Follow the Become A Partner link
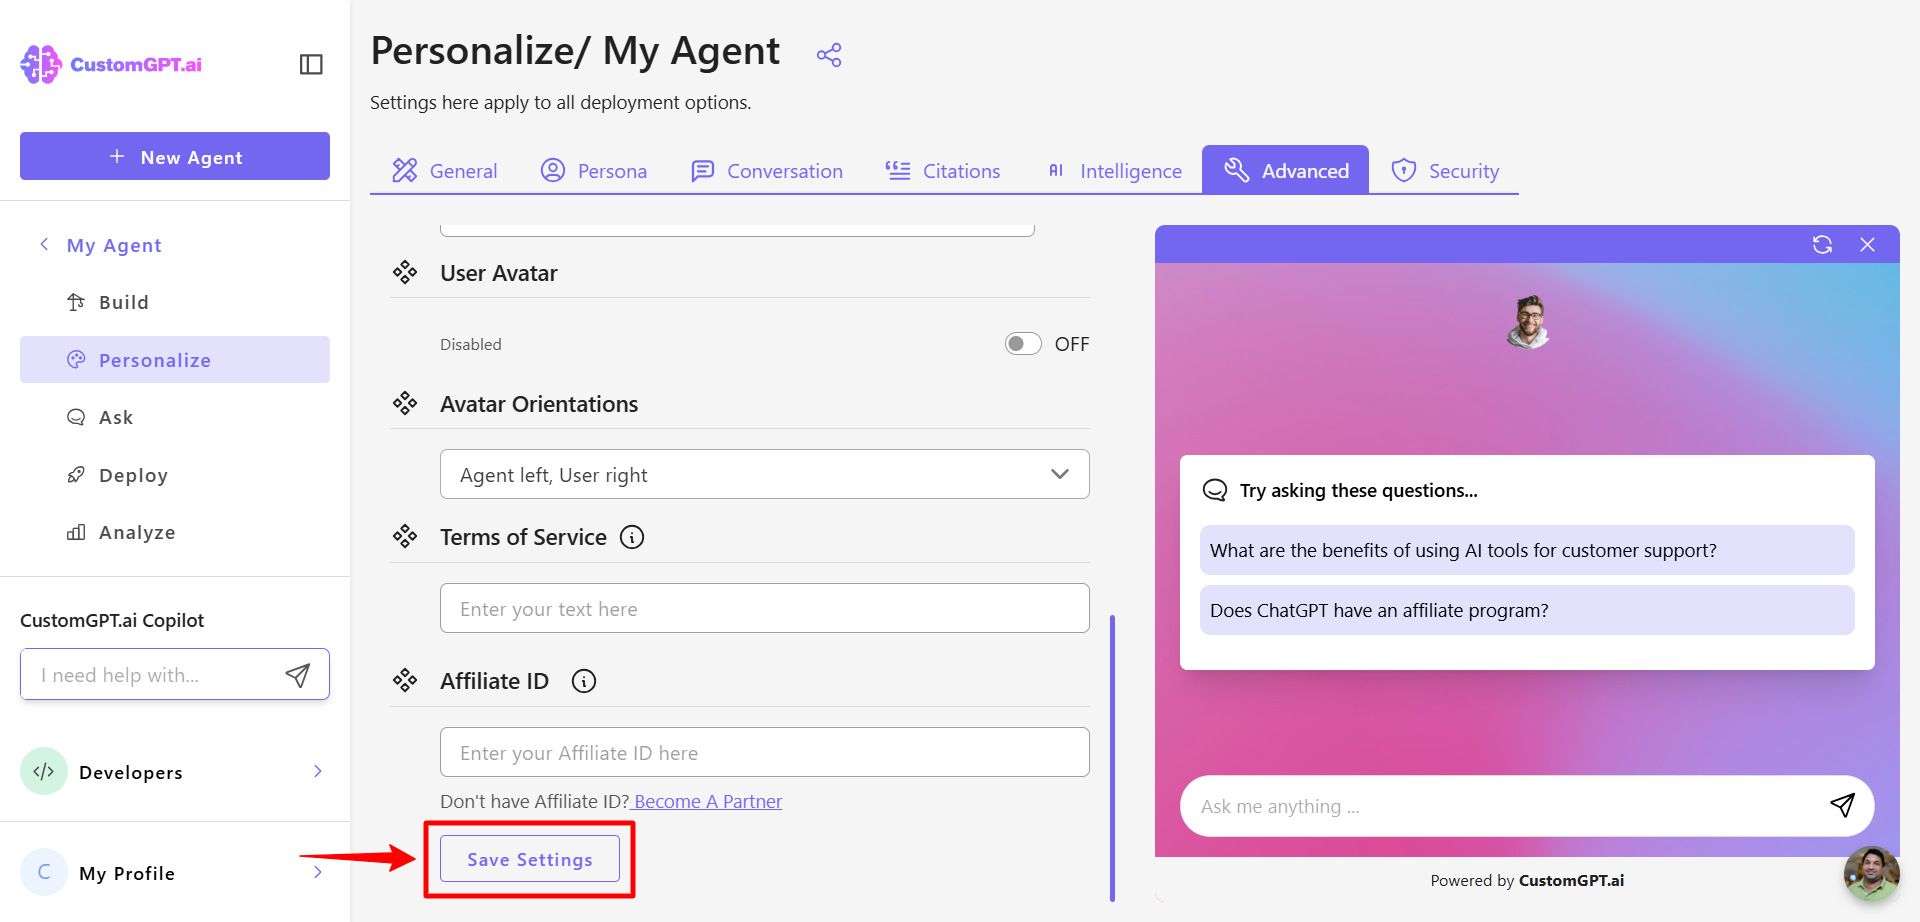This screenshot has height=922, width=1920. tap(708, 801)
